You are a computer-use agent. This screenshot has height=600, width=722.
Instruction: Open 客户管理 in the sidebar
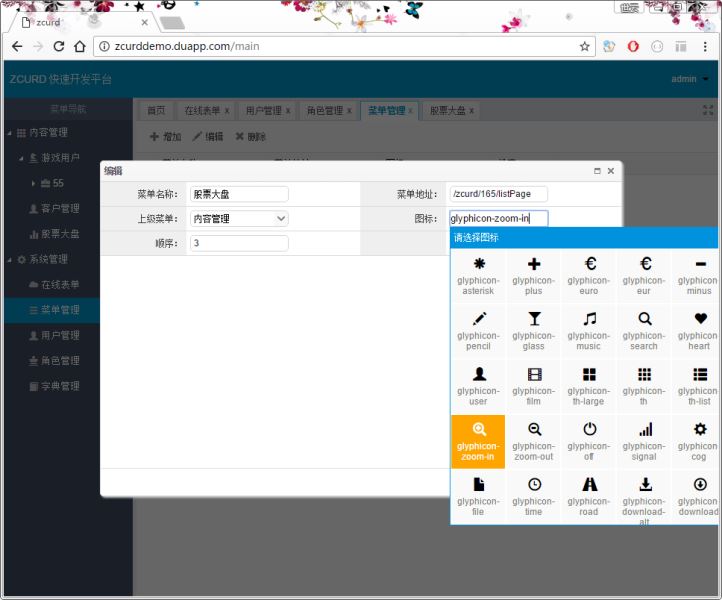(54, 209)
